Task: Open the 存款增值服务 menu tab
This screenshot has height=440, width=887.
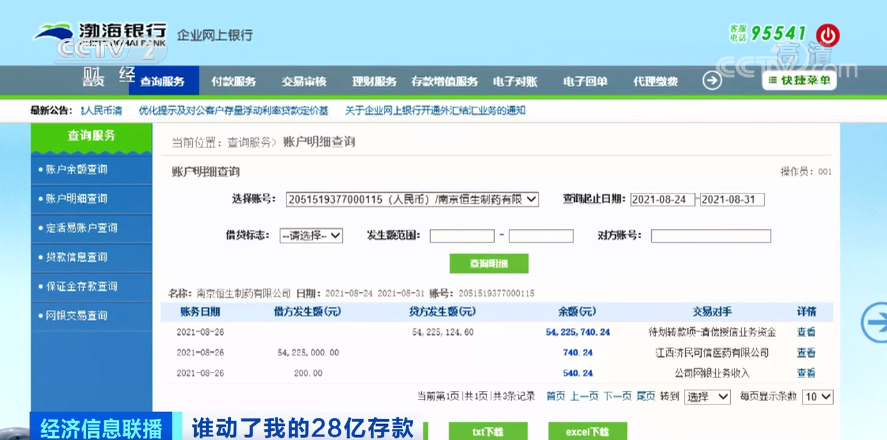Action: [x=445, y=81]
